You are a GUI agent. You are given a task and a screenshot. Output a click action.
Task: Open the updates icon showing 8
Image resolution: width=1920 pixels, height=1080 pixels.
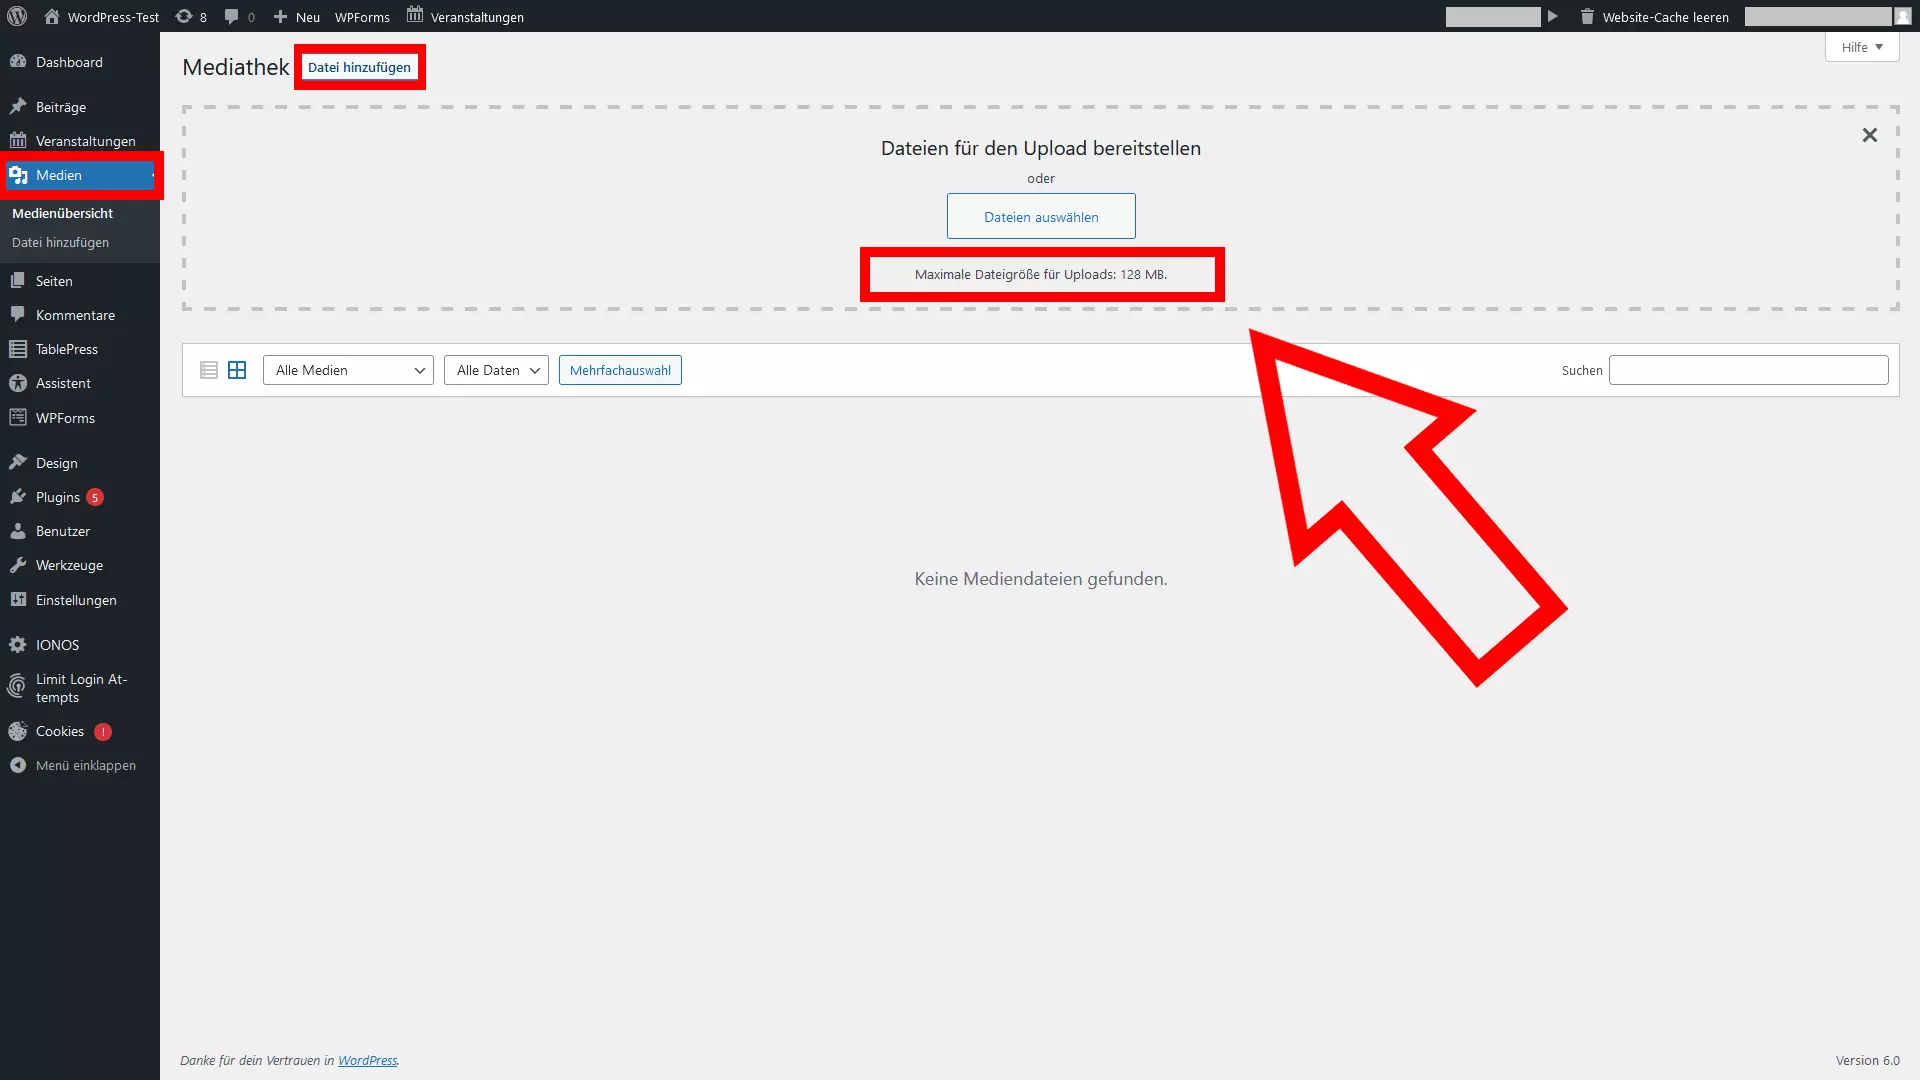tap(184, 16)
